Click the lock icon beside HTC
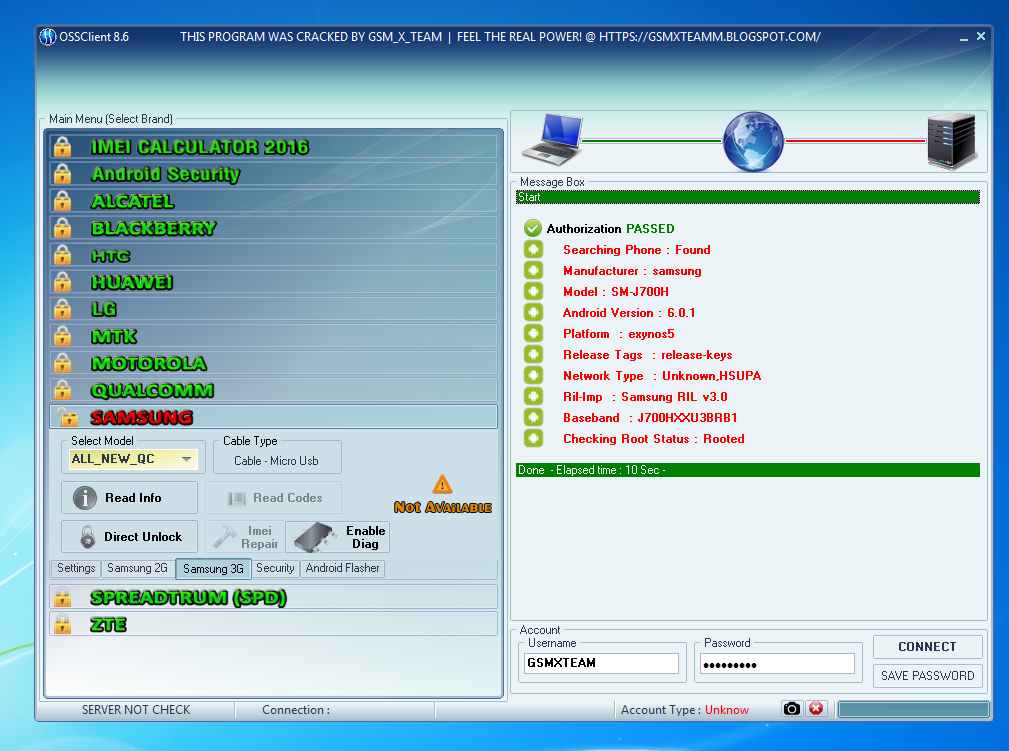The image size is (1009, 751). point(62,255)
